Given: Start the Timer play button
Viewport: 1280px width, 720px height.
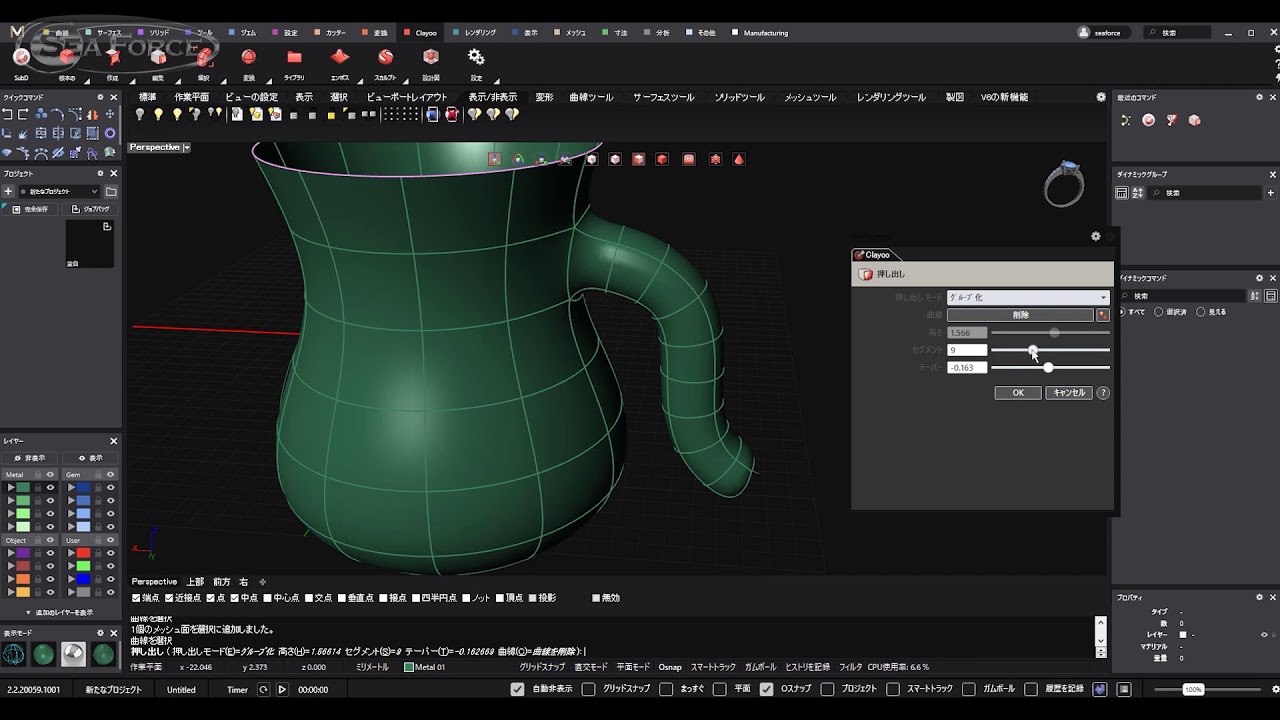Looking at the screenshot, I should (x=282, y=689).
